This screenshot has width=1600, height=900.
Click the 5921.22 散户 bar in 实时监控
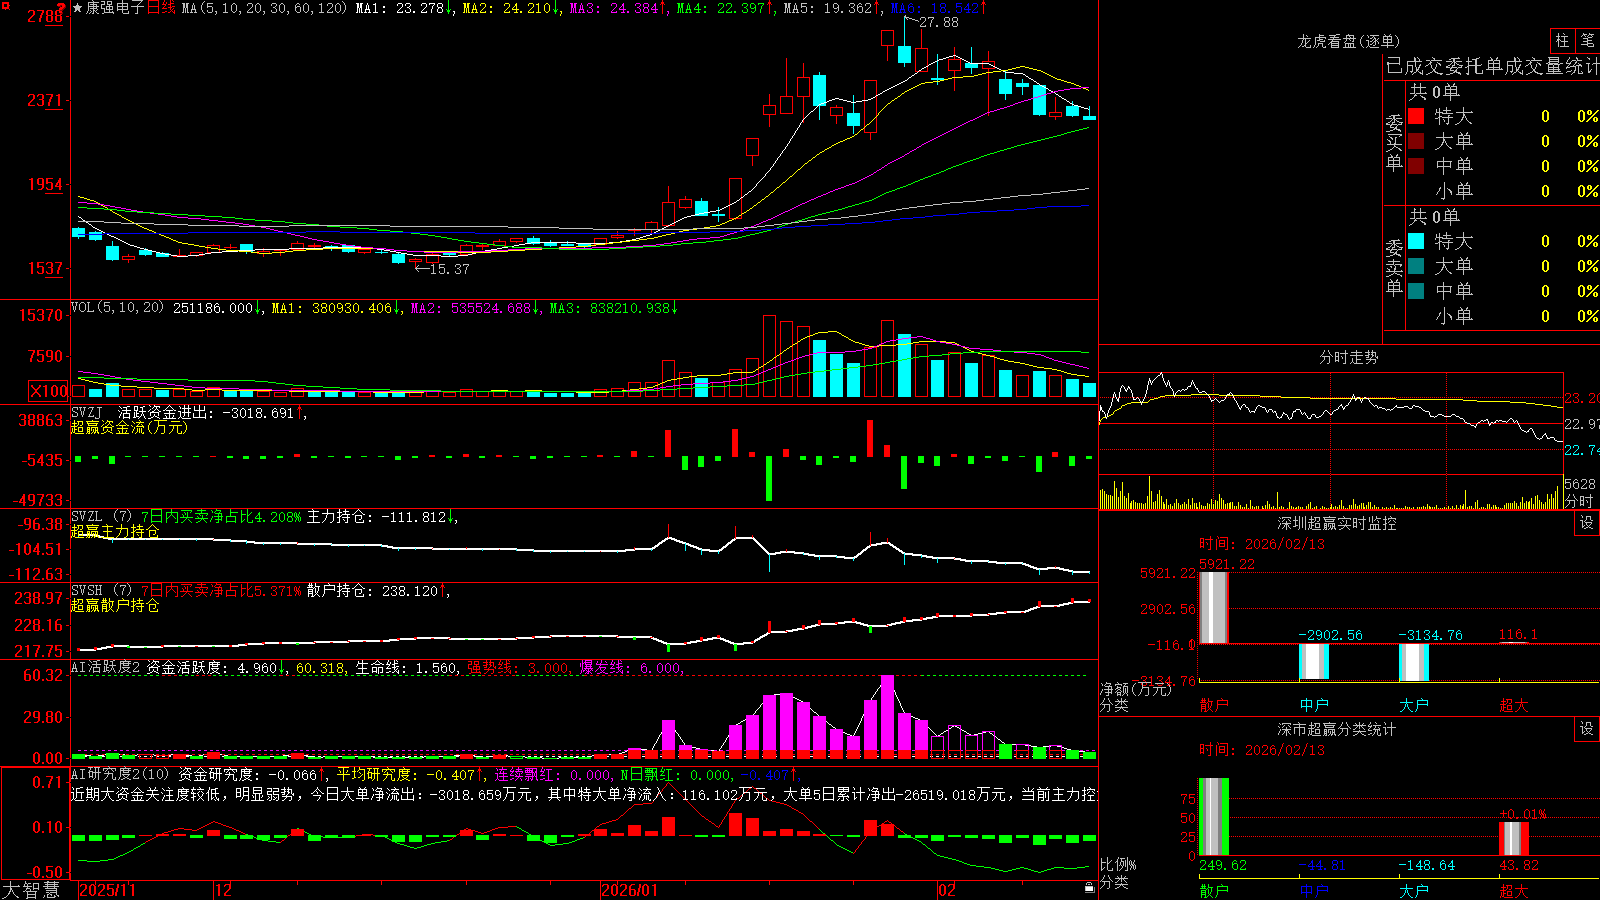[1214, 607]
